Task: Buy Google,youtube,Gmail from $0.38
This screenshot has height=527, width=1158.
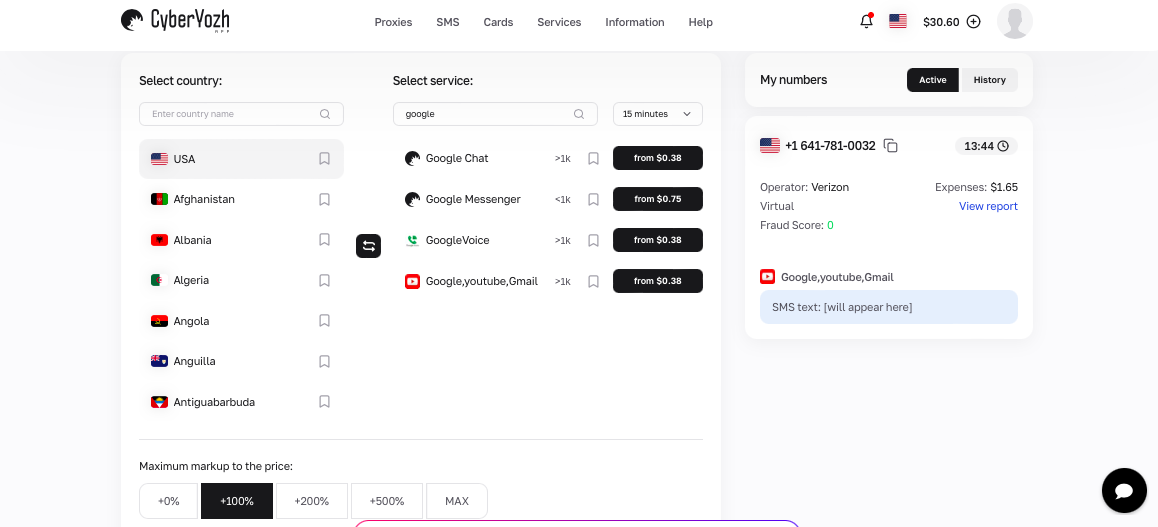Action: pos(657,281)
